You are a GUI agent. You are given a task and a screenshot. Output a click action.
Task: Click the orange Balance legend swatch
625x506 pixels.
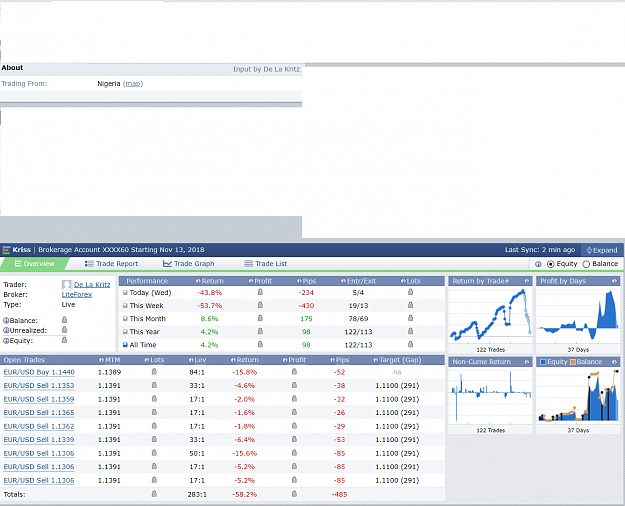[573, 362]
